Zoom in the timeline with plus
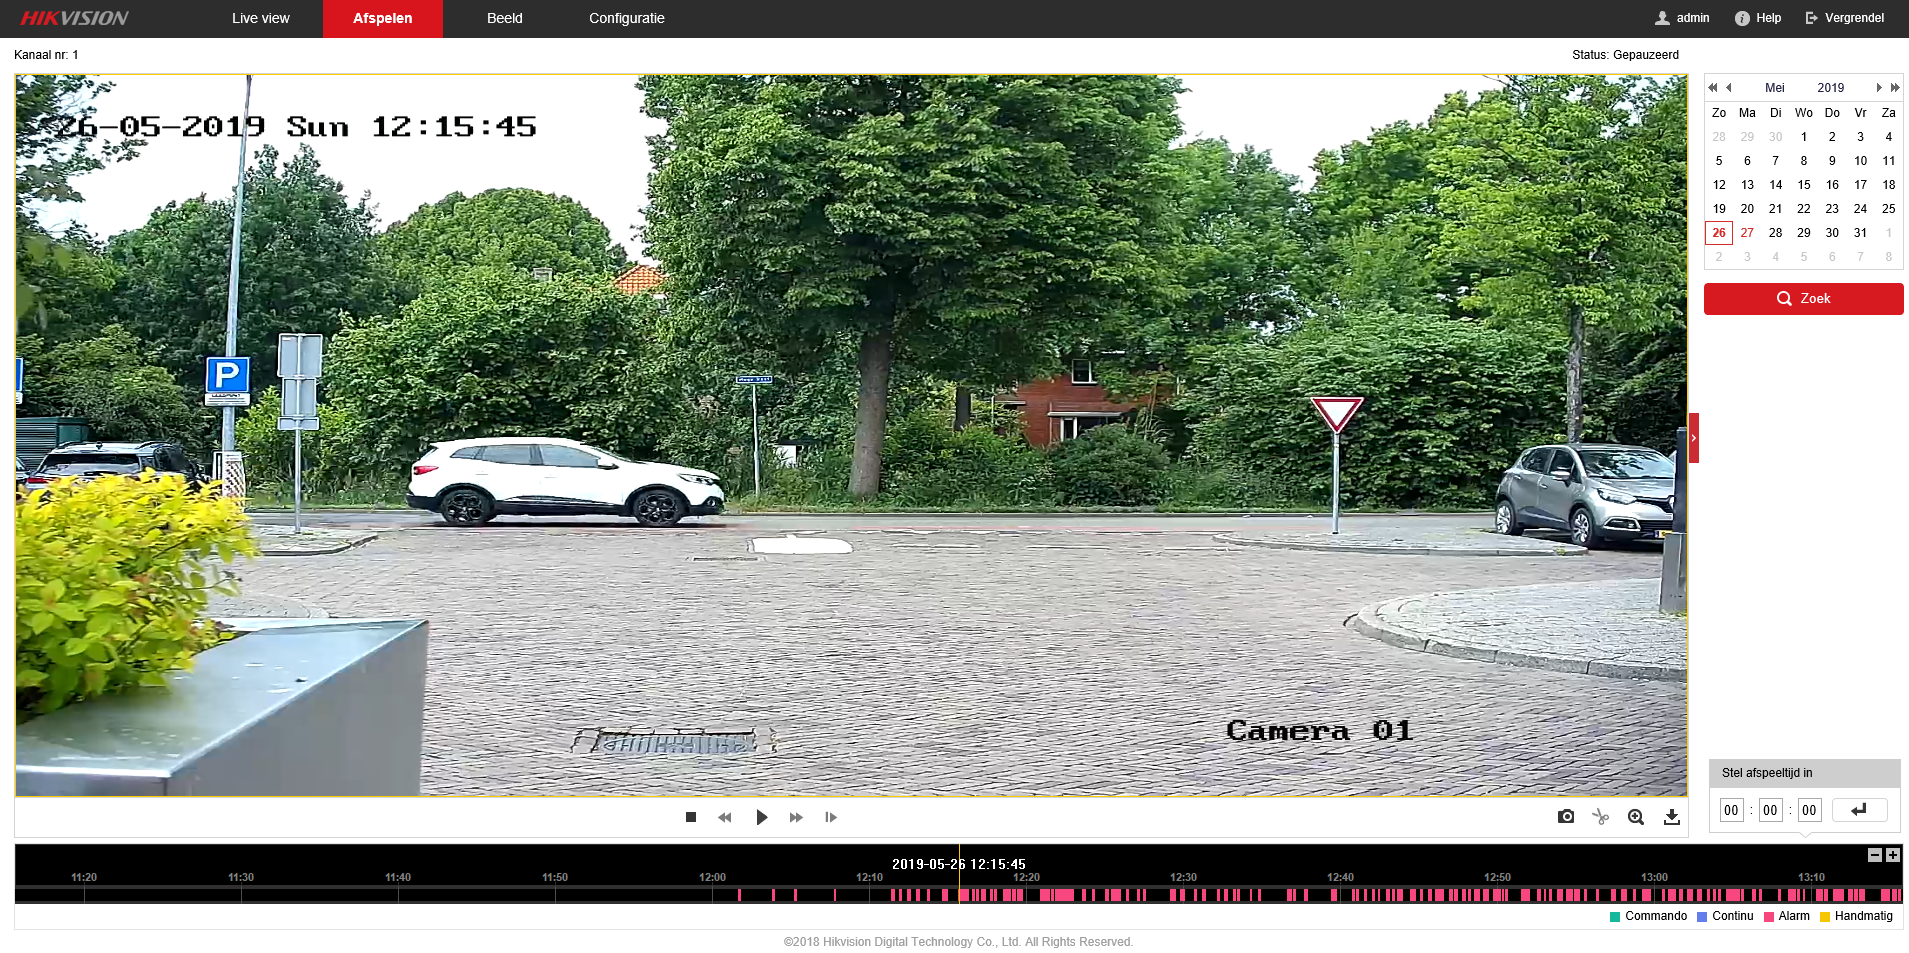The width and height of the screenshot is (1909, 953). pos(1892,855)
